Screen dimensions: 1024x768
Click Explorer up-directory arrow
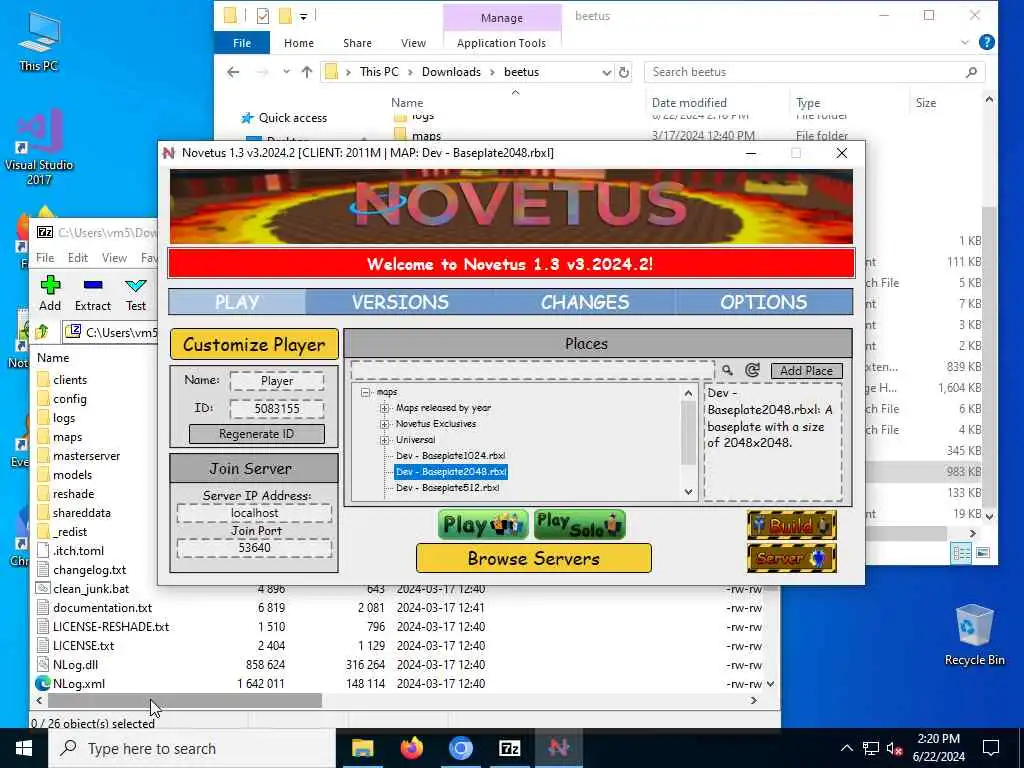click(x=307, y=72)
